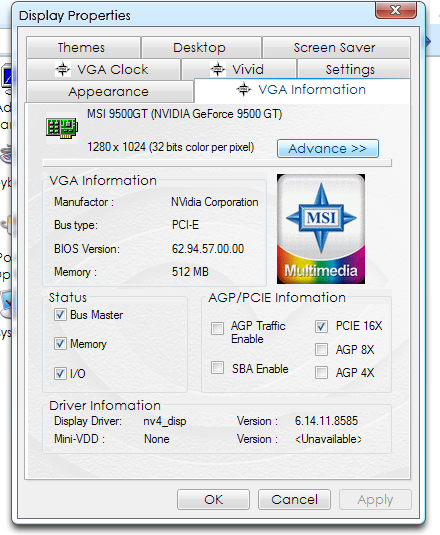Click the BIOS version value 62.94.57.00.00

point(208,249)
